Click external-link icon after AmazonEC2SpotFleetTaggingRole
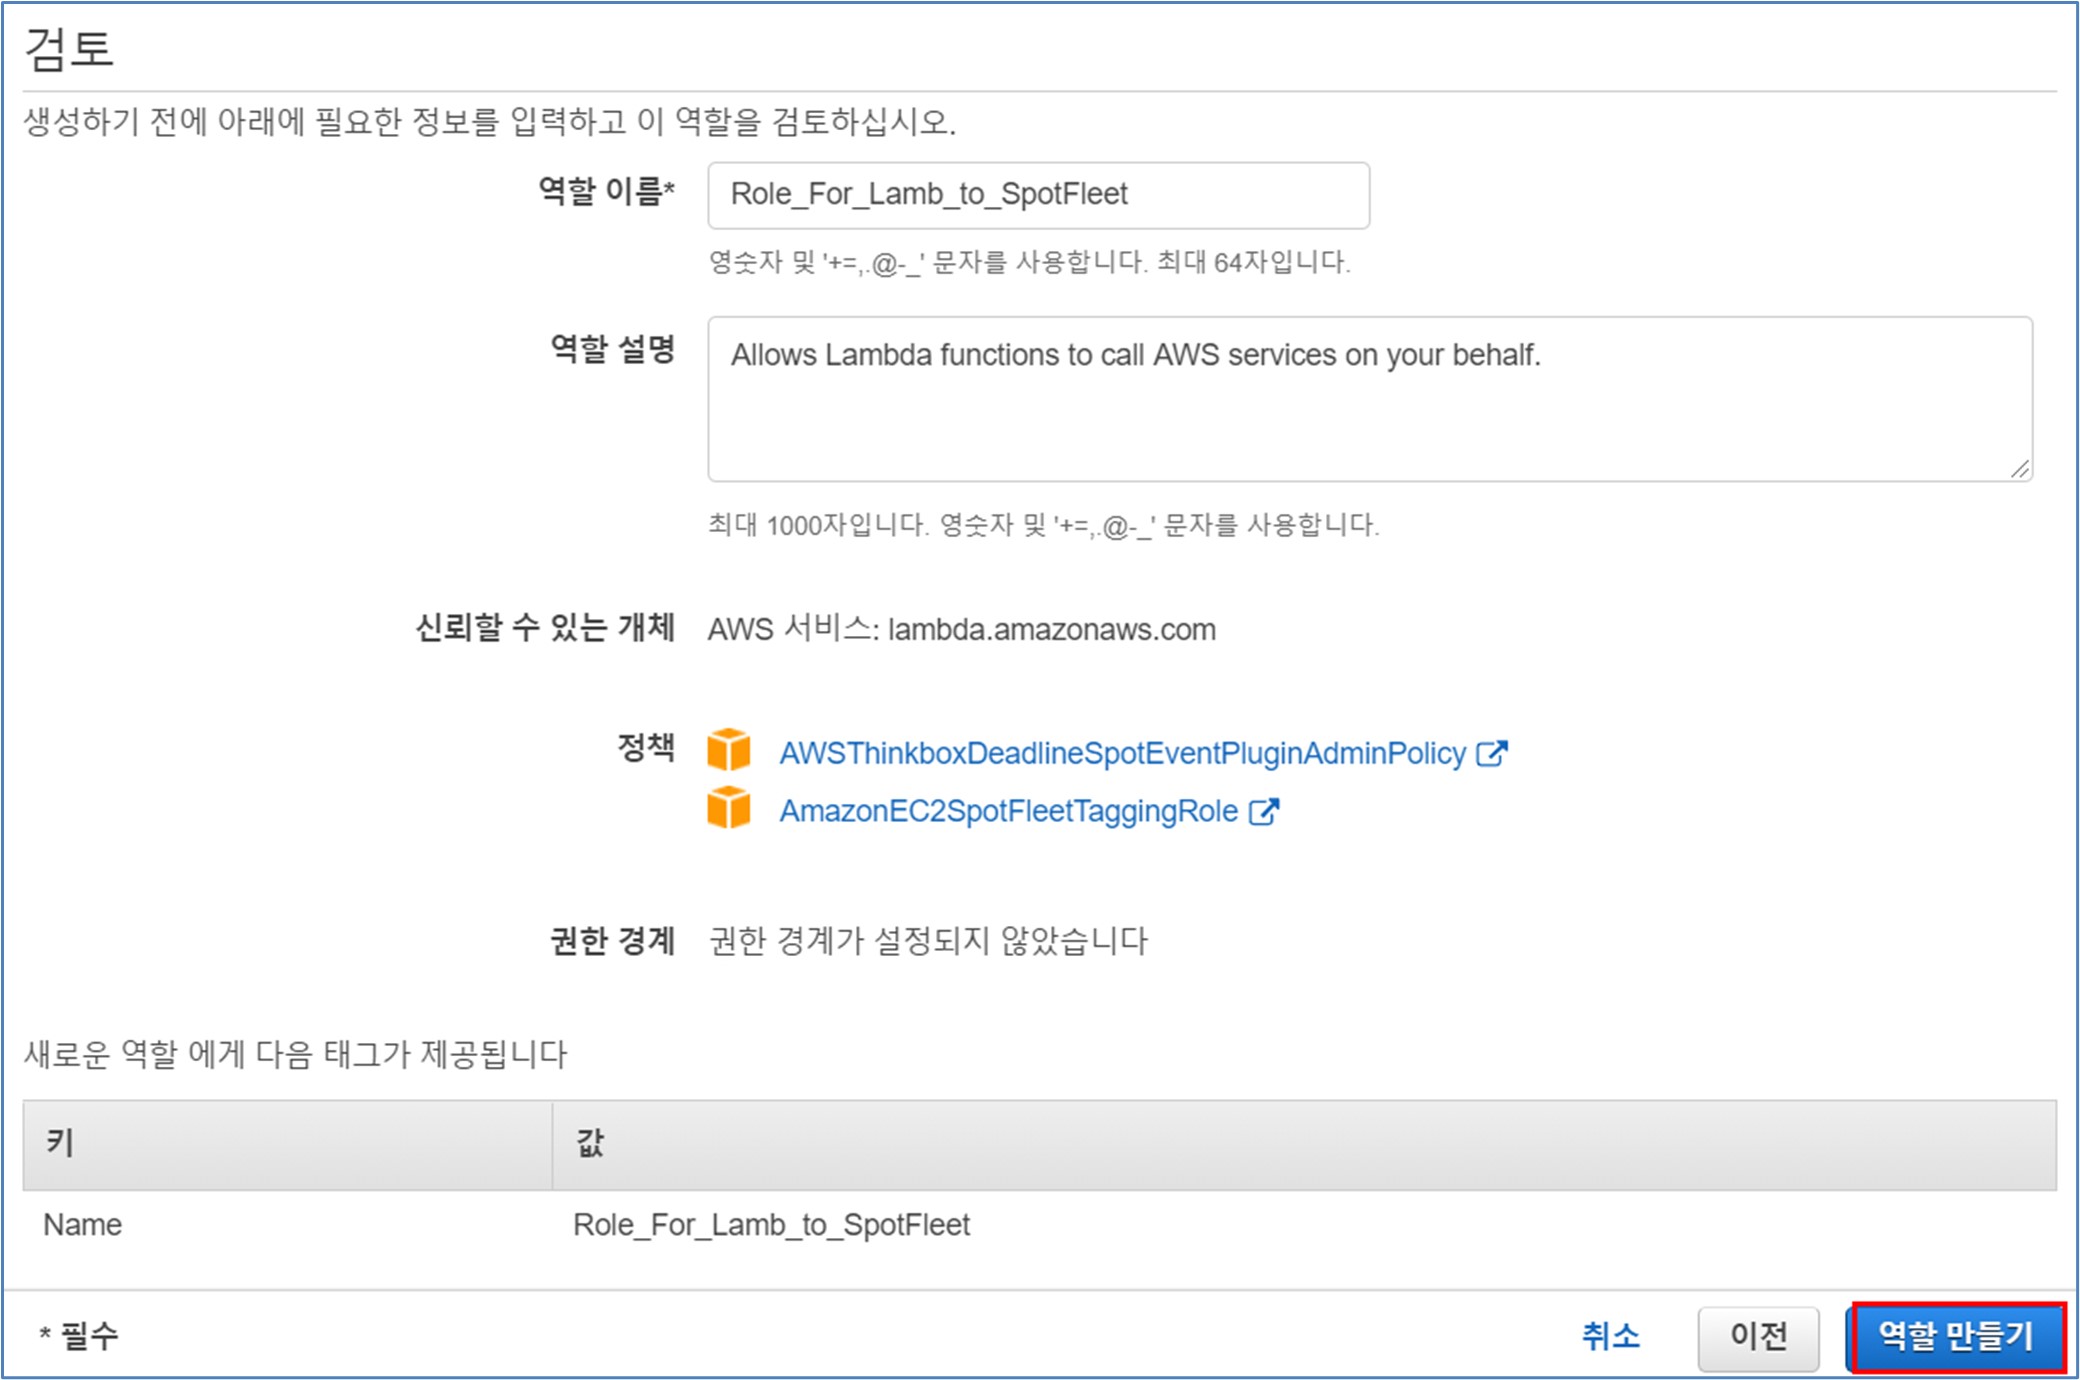Screen dimensions: 2080x1380 point(1264,811)
